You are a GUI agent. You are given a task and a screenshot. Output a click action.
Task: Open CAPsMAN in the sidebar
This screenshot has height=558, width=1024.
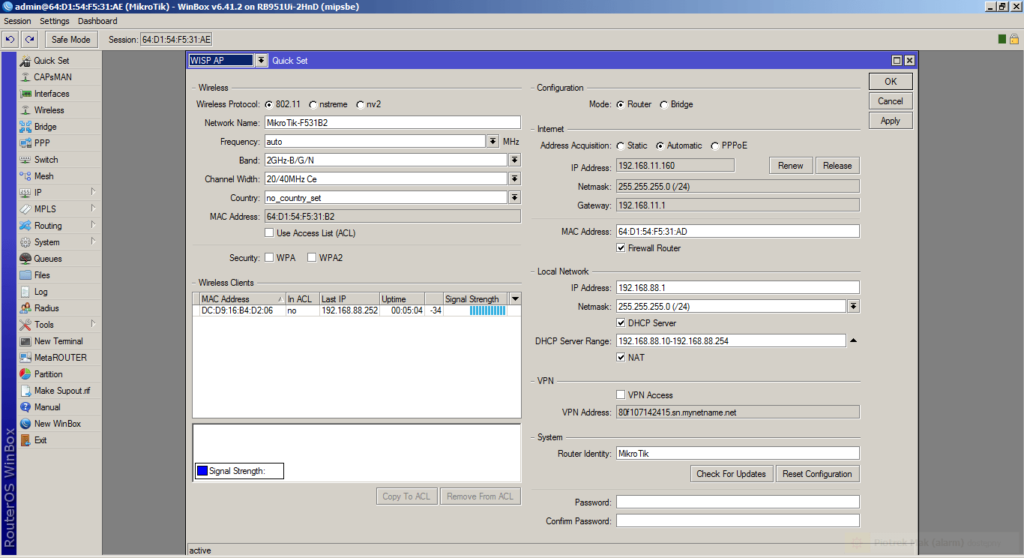point(52,77)
